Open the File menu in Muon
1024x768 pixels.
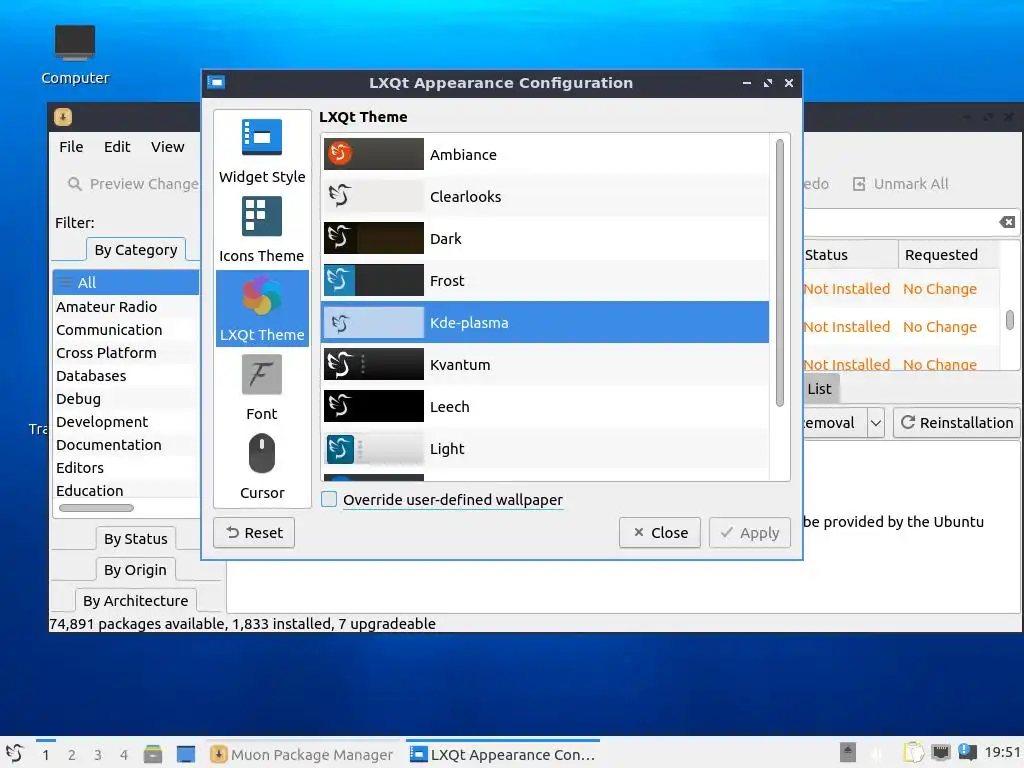(71, 147)
